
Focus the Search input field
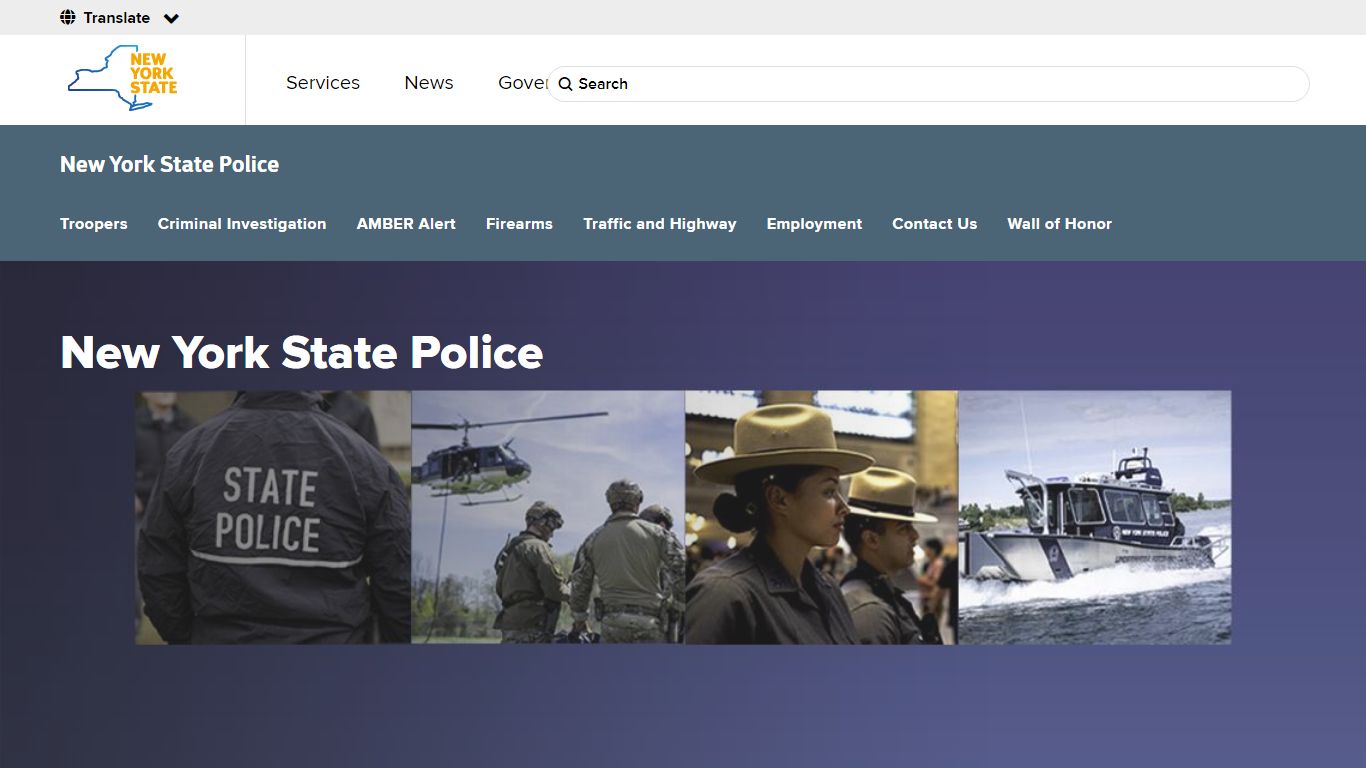(x=928, y=84)
